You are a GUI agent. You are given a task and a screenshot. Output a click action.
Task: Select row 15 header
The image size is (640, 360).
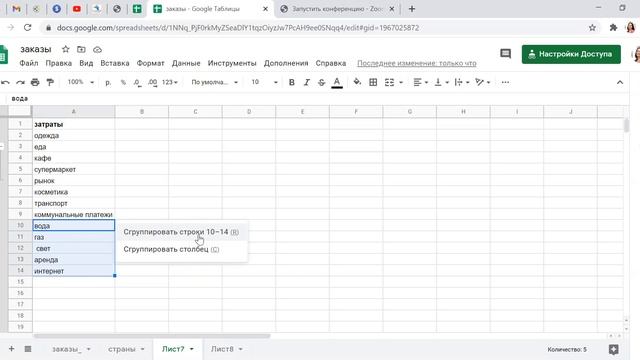point(20,282)
